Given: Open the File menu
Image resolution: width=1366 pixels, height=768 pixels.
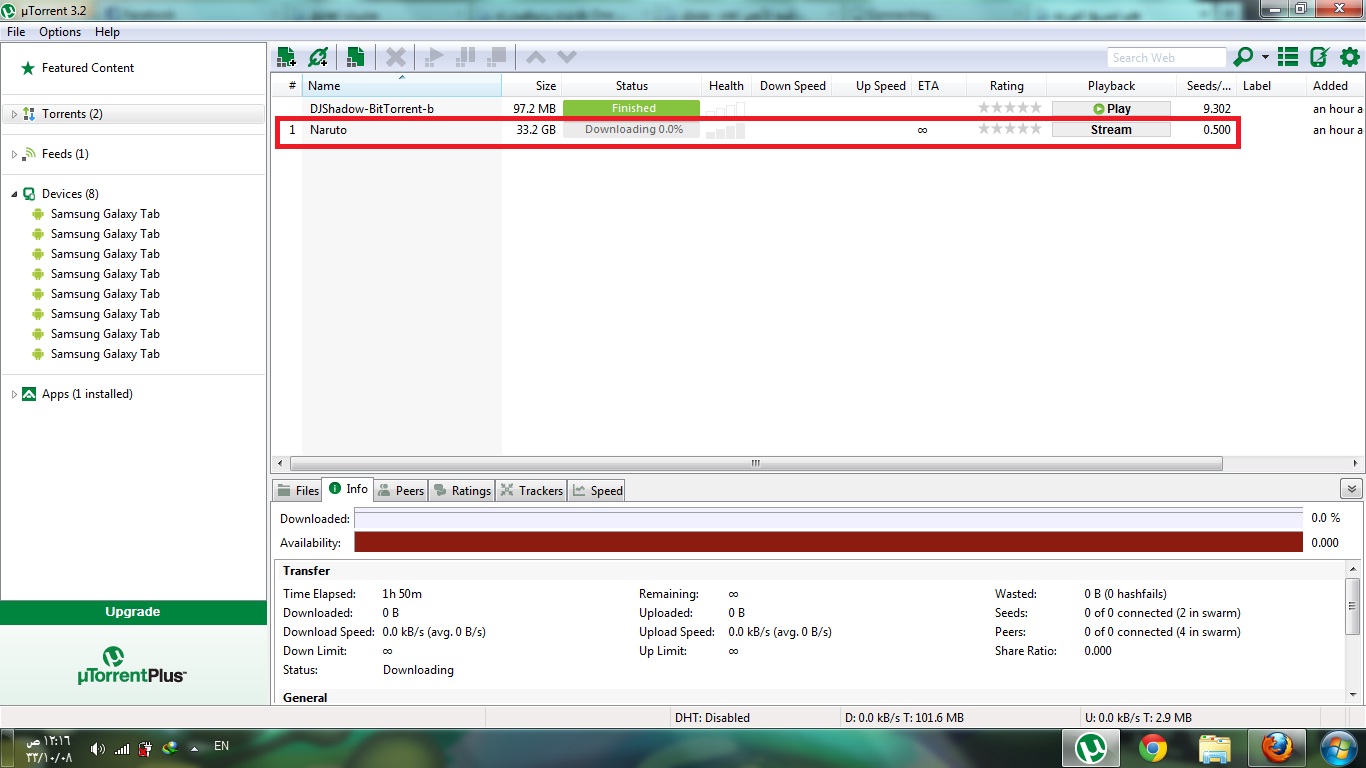Looking at the screenshot, I should click(x=16, y=32).
